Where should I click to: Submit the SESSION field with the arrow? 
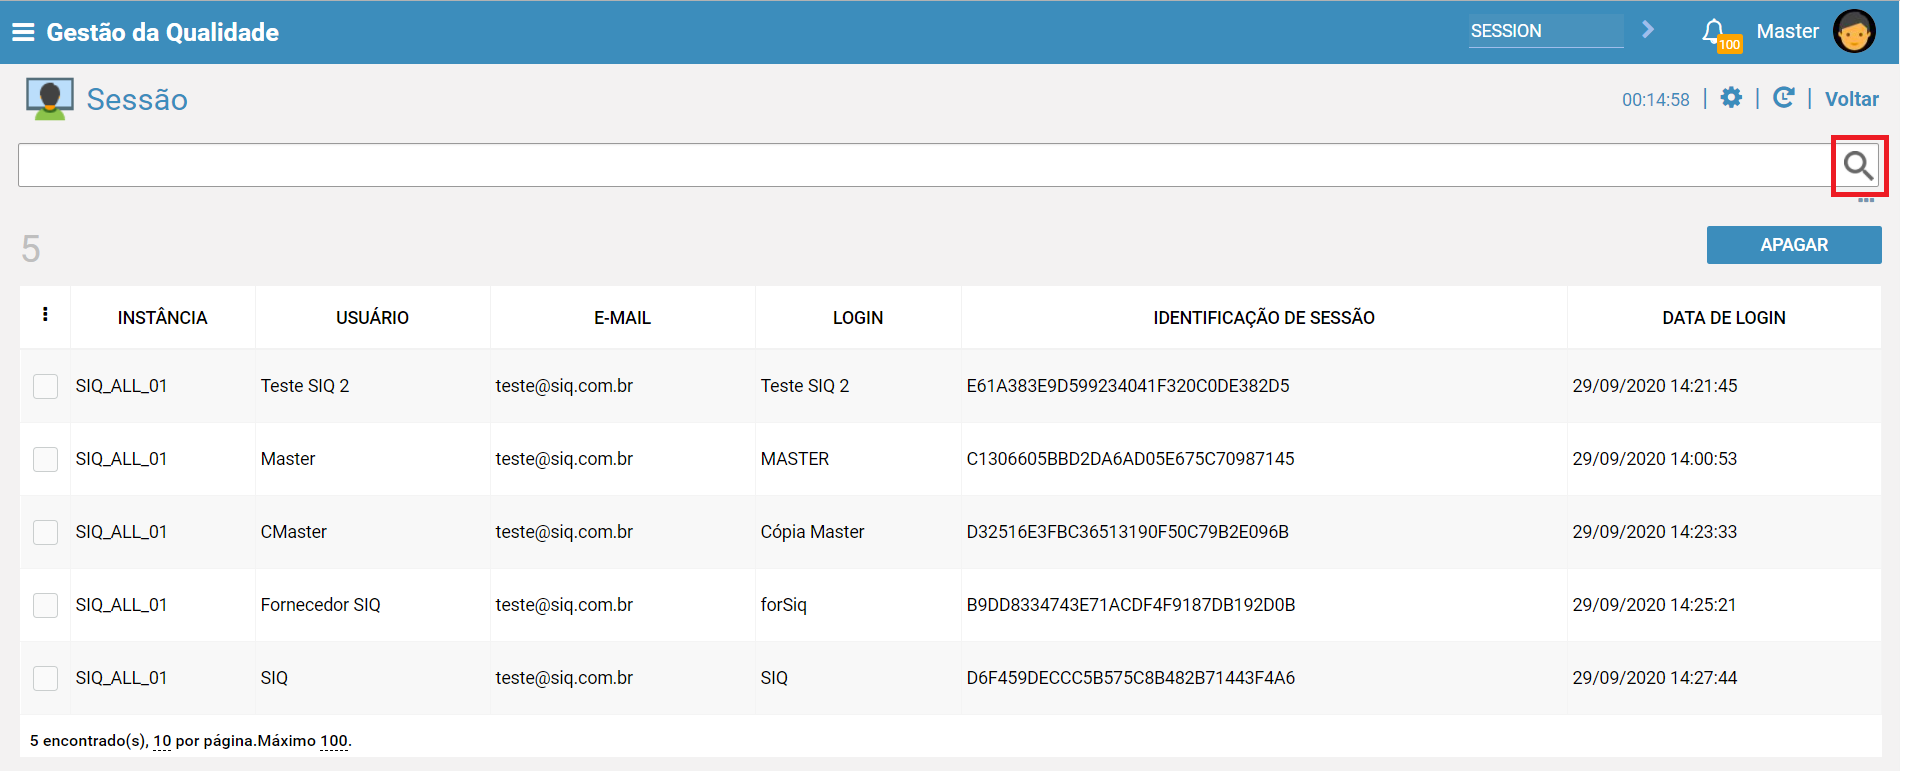click(1648, 30)
